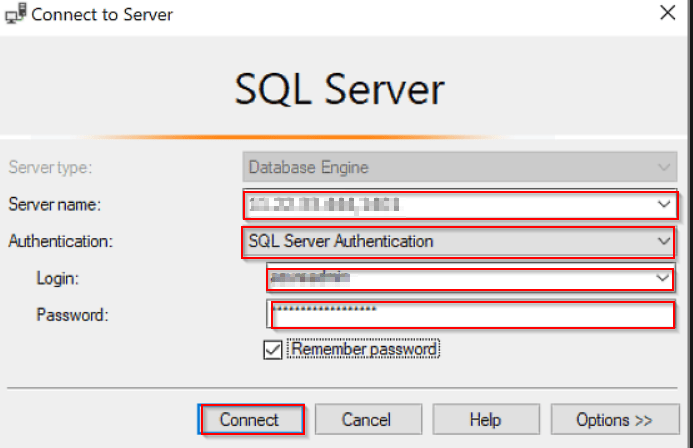This screenshot has width=693, height=448.
Task: Open the Login dropdown arrow
Action: coord(662,278)
